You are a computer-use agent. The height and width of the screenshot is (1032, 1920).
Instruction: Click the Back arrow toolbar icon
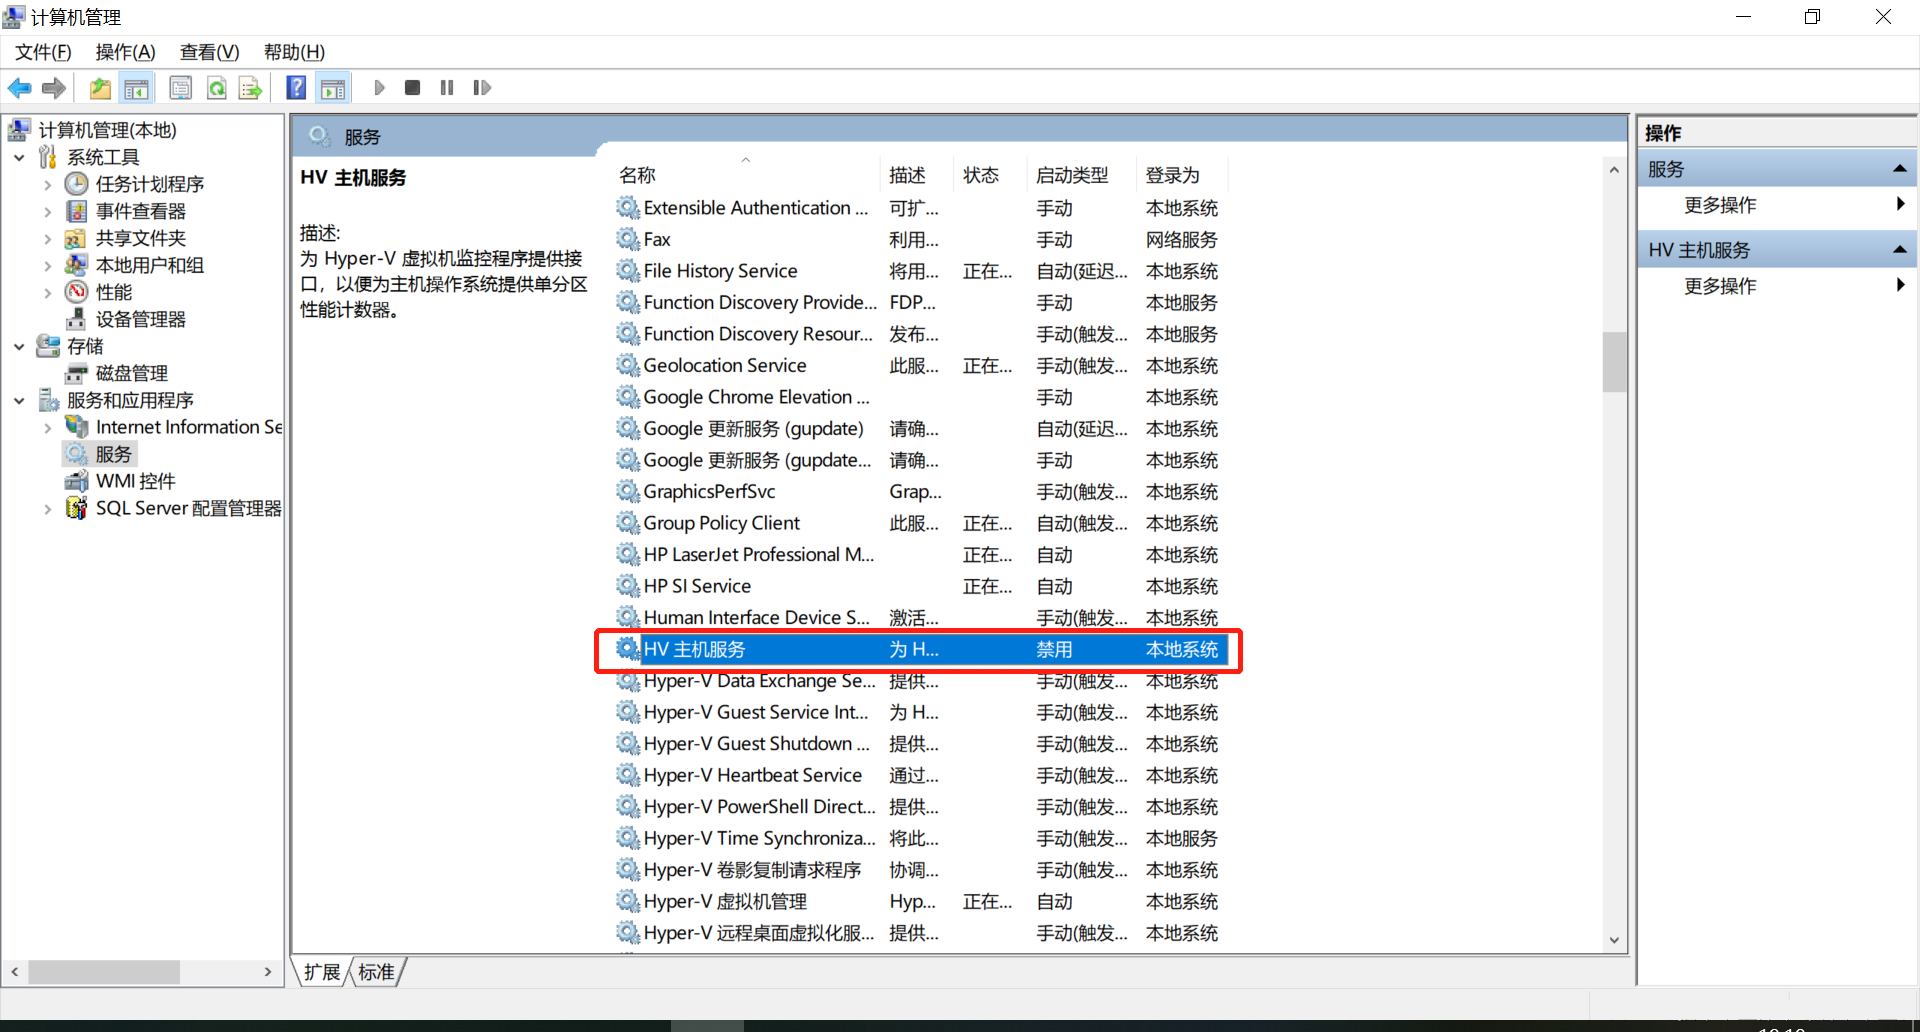tap(19, 88)
